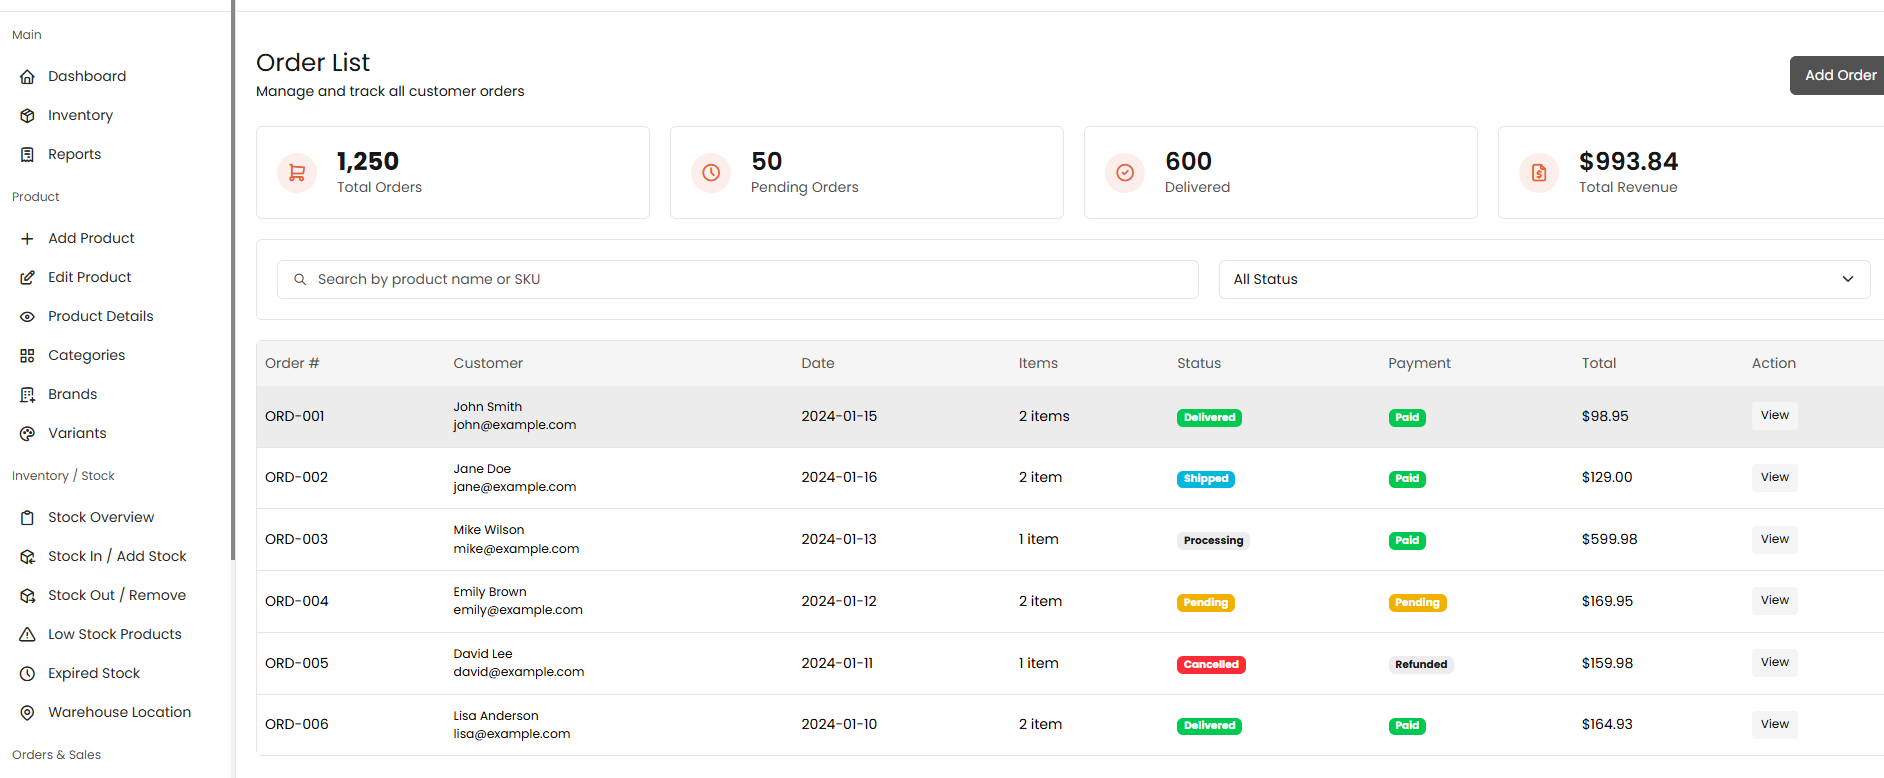Click the Low Stock Products warning icon
Viewport: 1884px width, 778px height.
pyautogui.click(x=28, y=635)
